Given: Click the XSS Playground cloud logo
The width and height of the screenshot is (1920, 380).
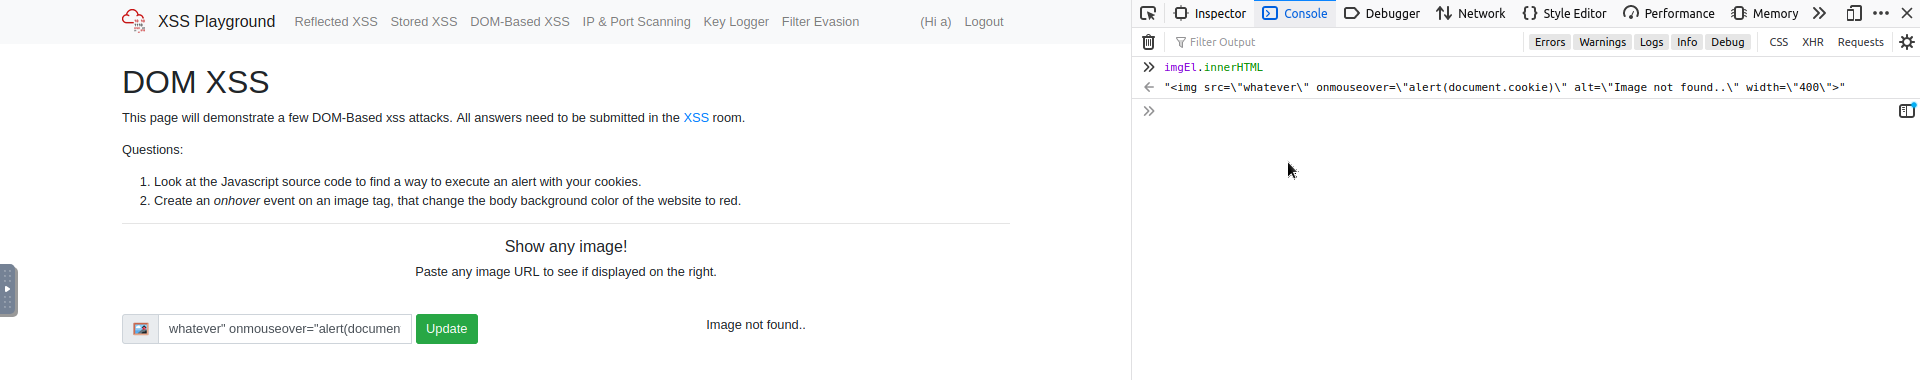Looking at the screenshot, I should [133, 20].
